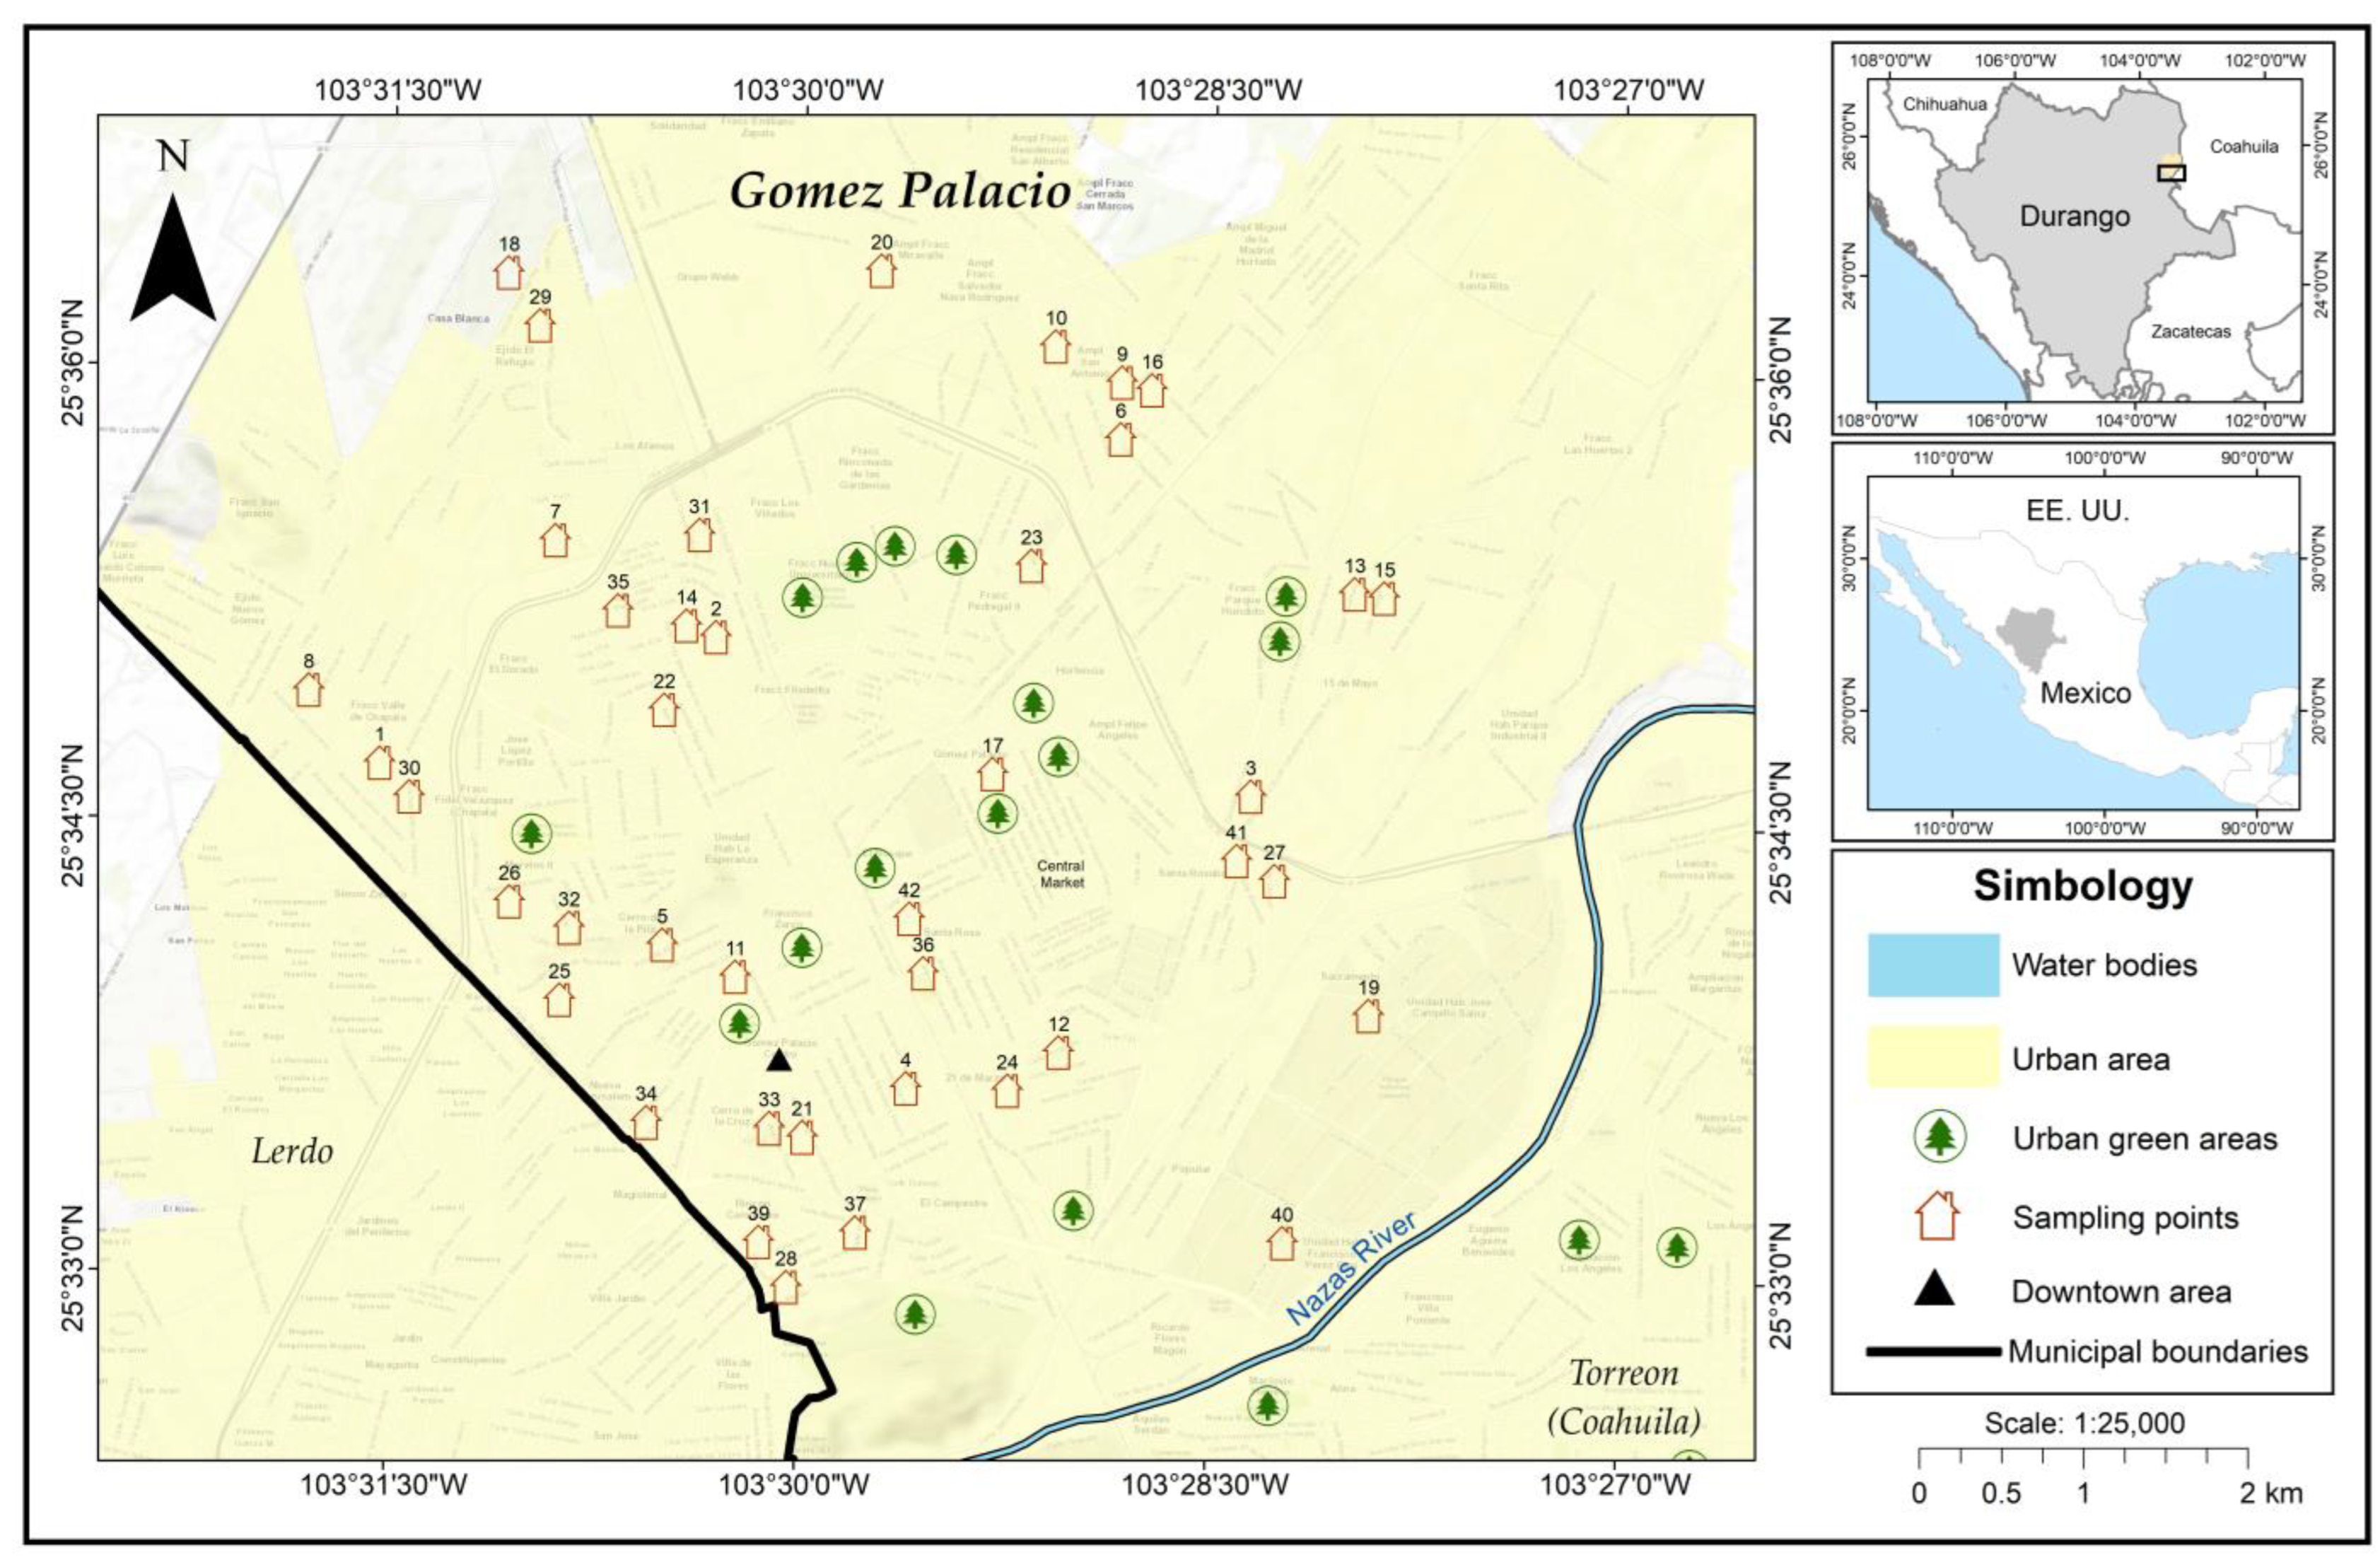Click the Central Market label
The image size is (2380, 1560).
point(1060,874)
